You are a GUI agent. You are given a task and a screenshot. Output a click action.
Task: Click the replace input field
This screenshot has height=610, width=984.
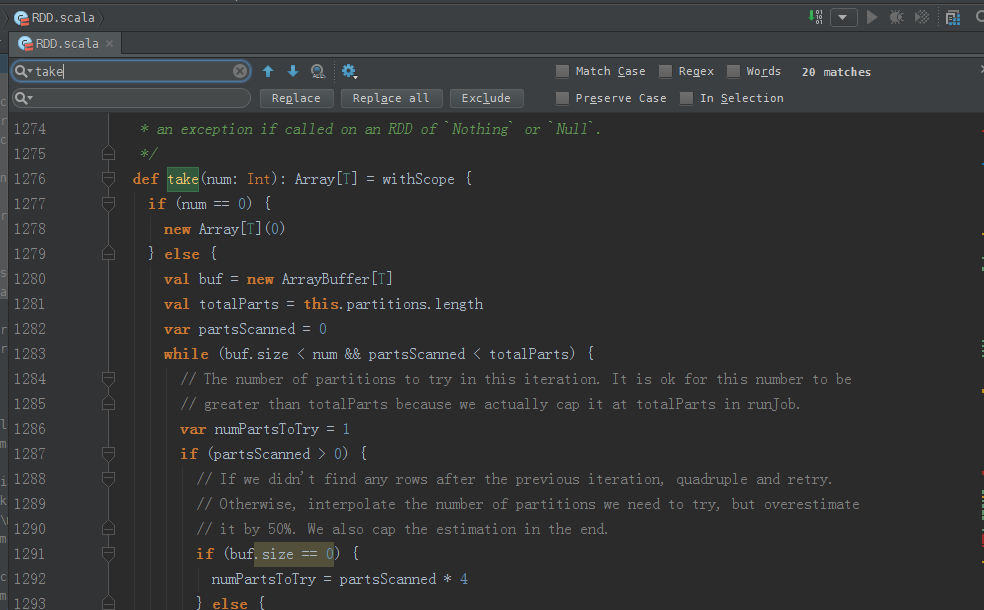132,98
